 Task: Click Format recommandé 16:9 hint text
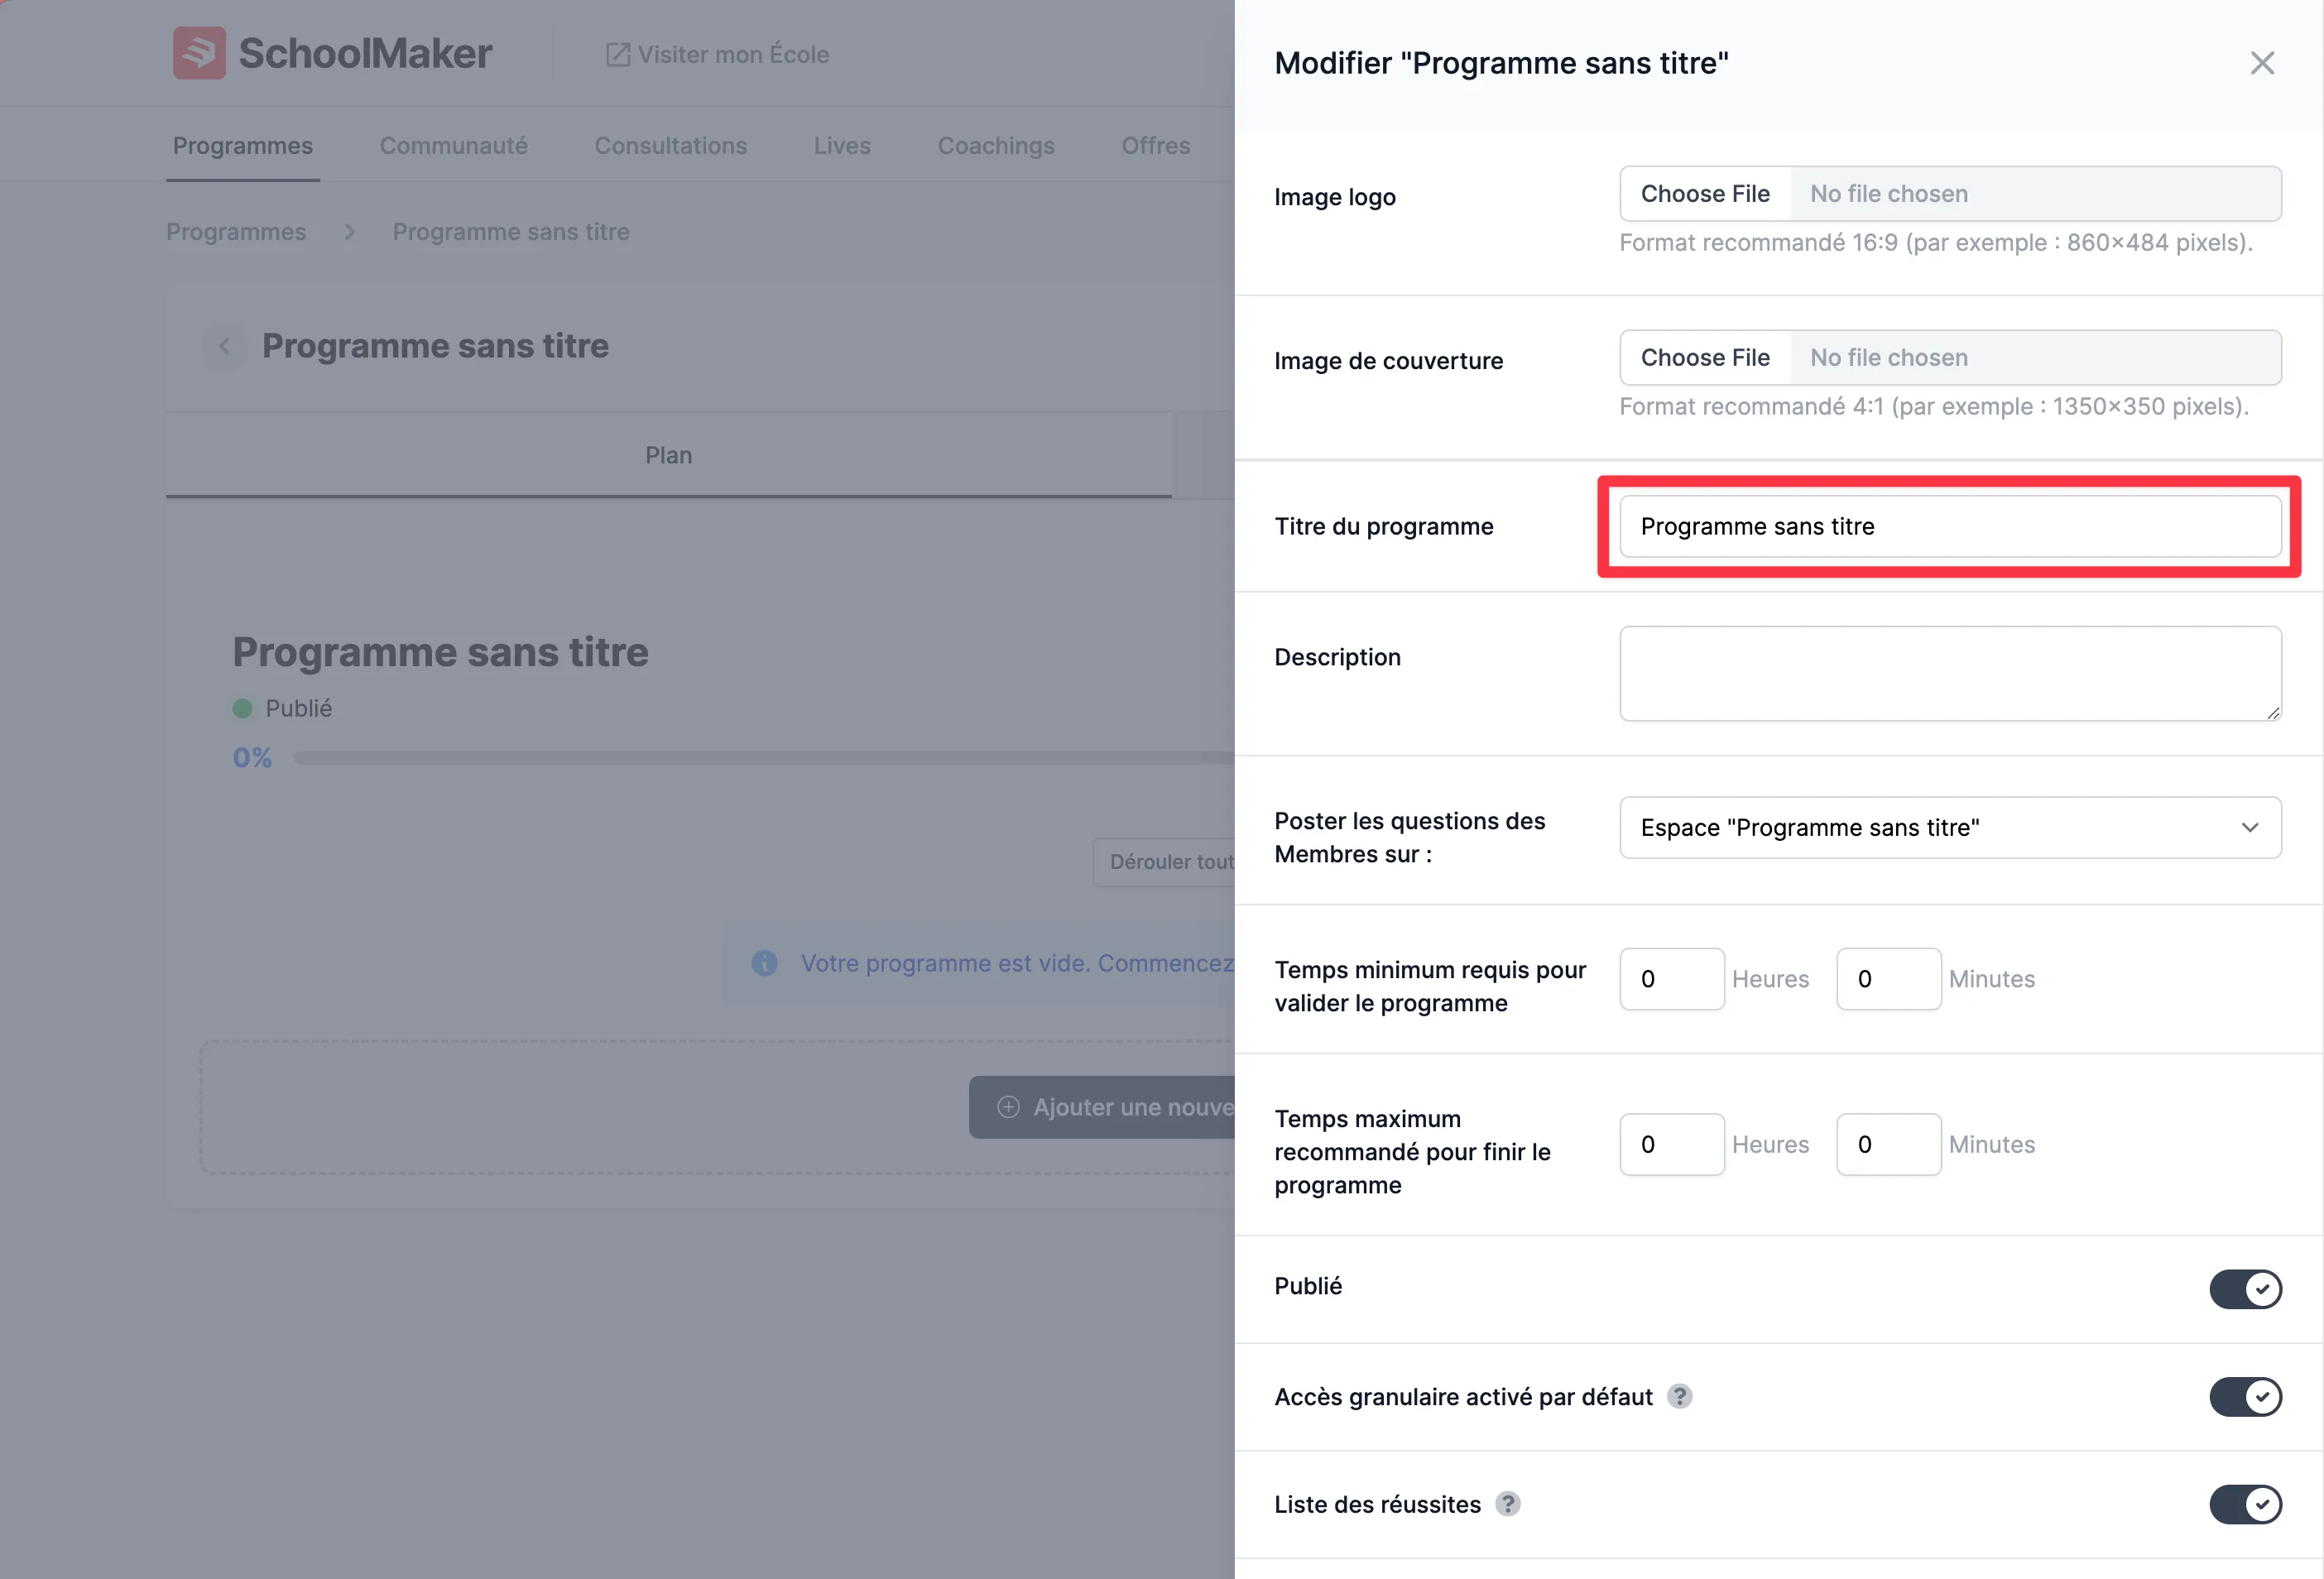[x=1936, y=243]
